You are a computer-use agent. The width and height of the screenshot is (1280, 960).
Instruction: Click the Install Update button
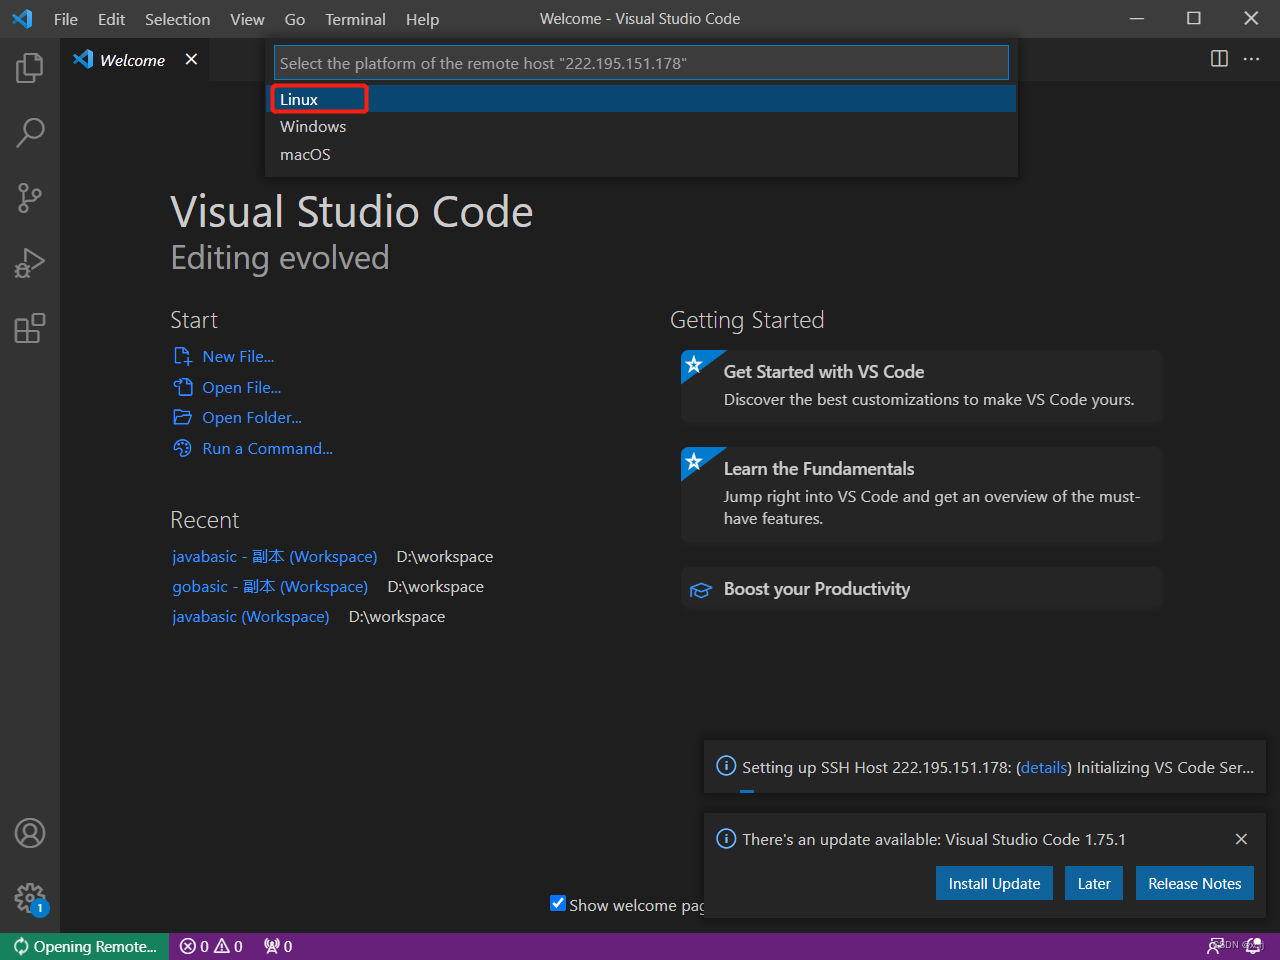click(x=994, y=883)
